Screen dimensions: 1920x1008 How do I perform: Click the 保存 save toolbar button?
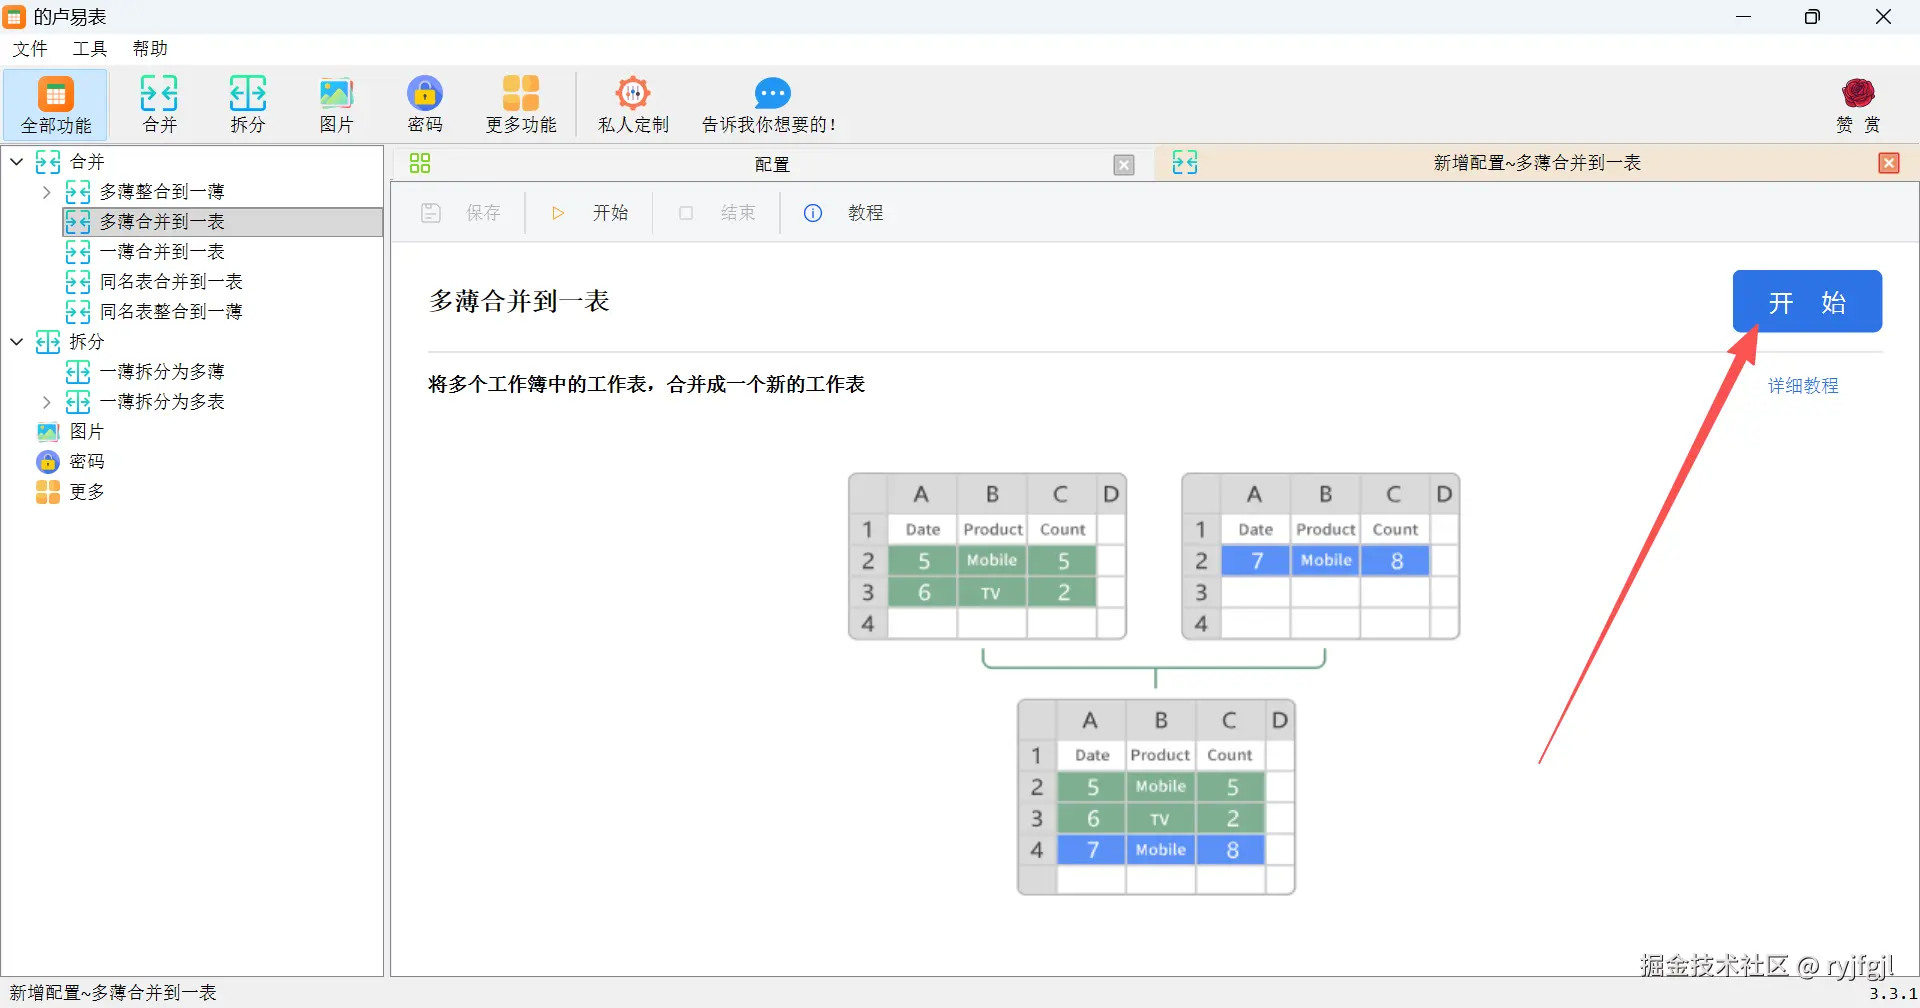[461, 213]
